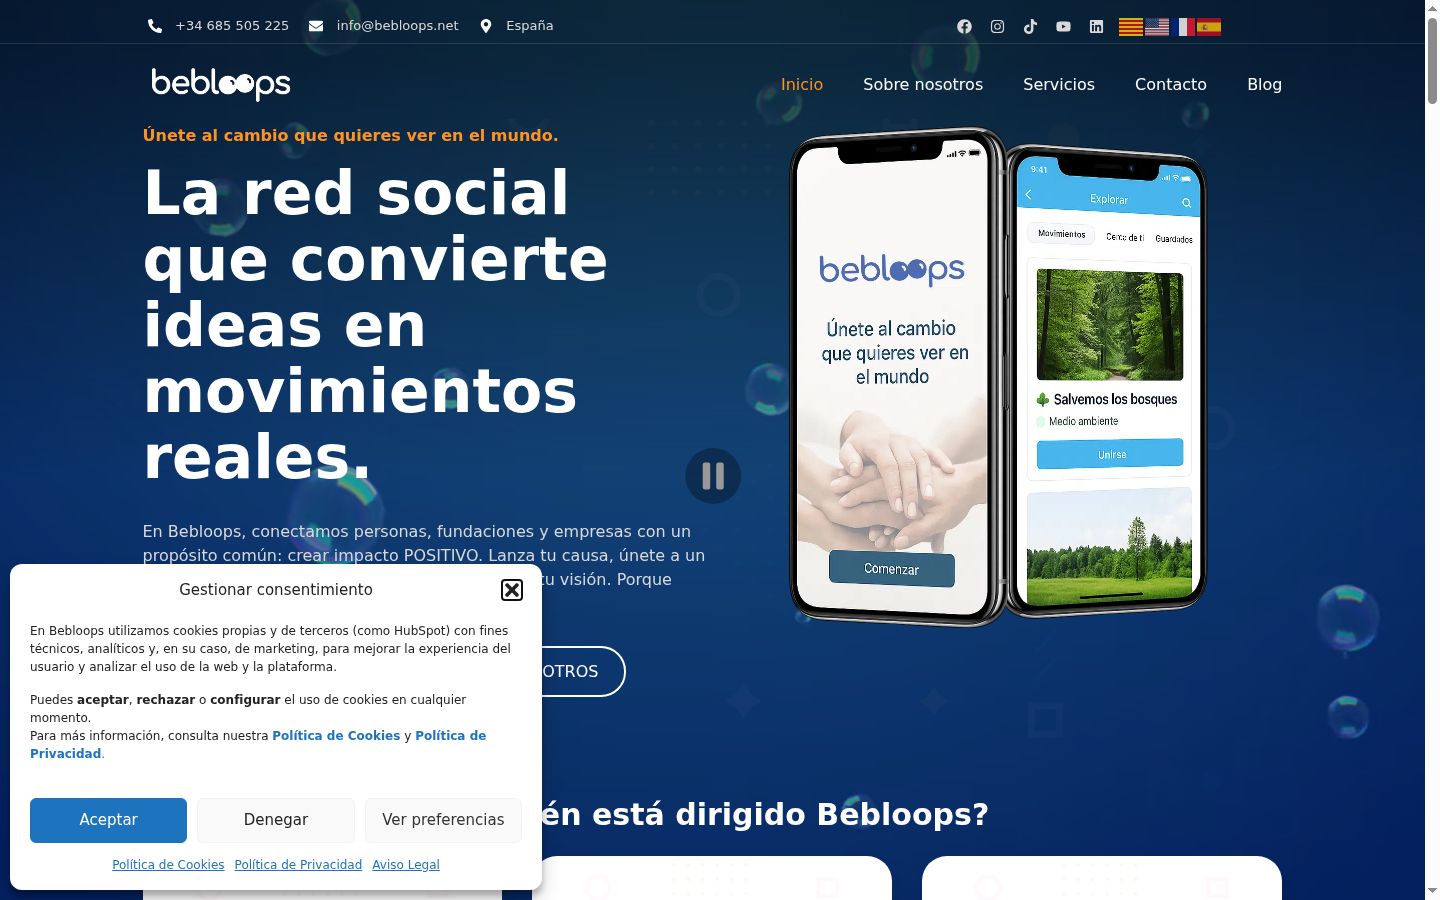Viewport: 1440px width, 900px height.
Task: Open Ver preferencias cookie settings
Action: coord(443,820)
